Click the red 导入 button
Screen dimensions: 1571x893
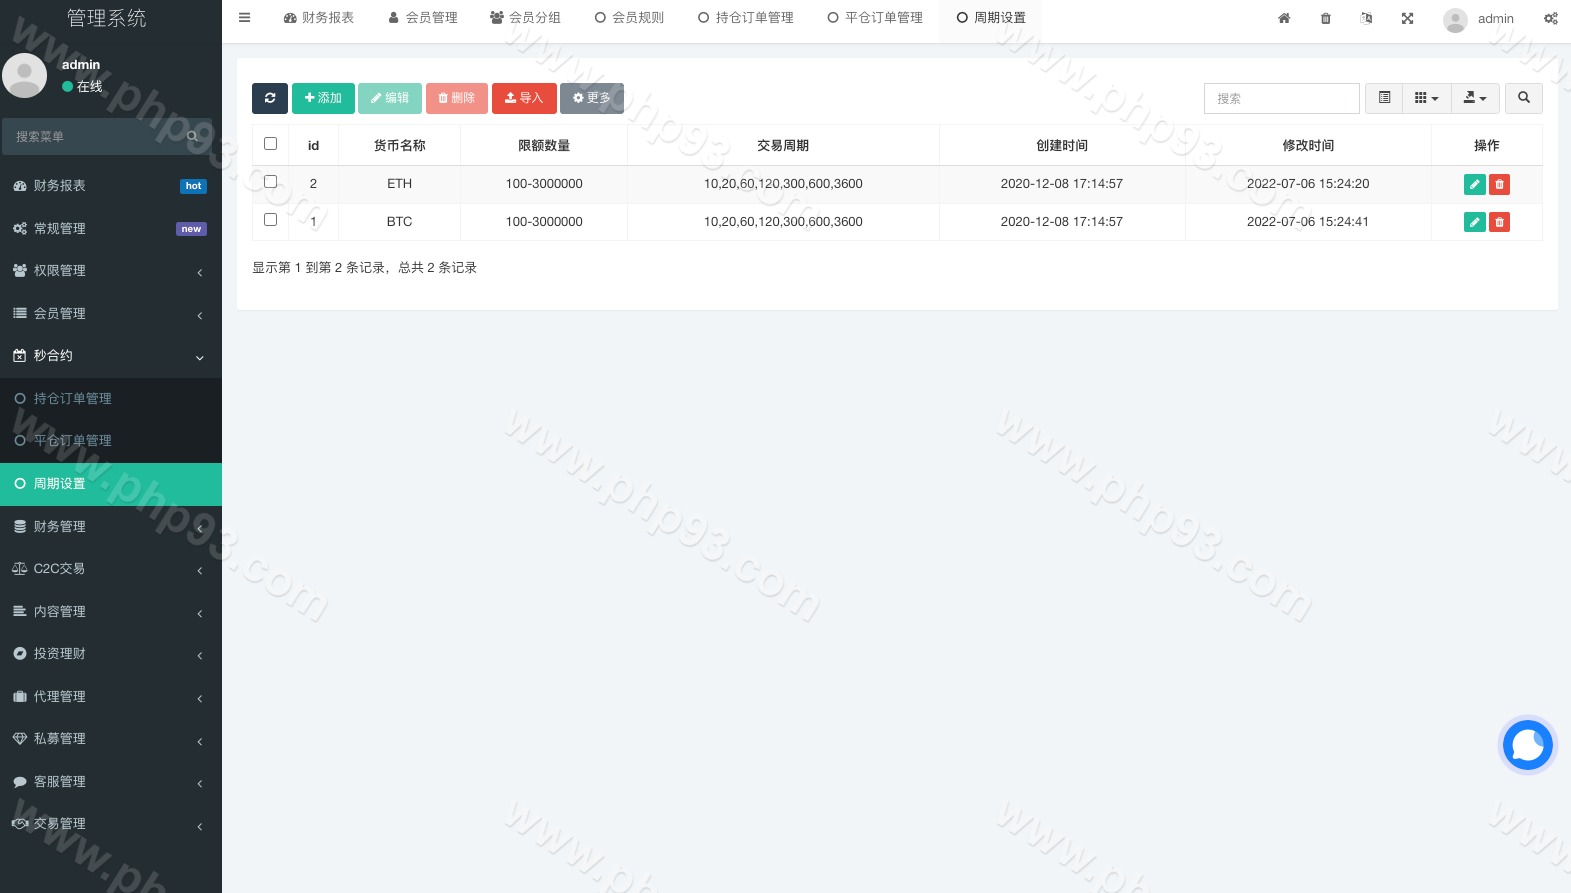point(524,98)
